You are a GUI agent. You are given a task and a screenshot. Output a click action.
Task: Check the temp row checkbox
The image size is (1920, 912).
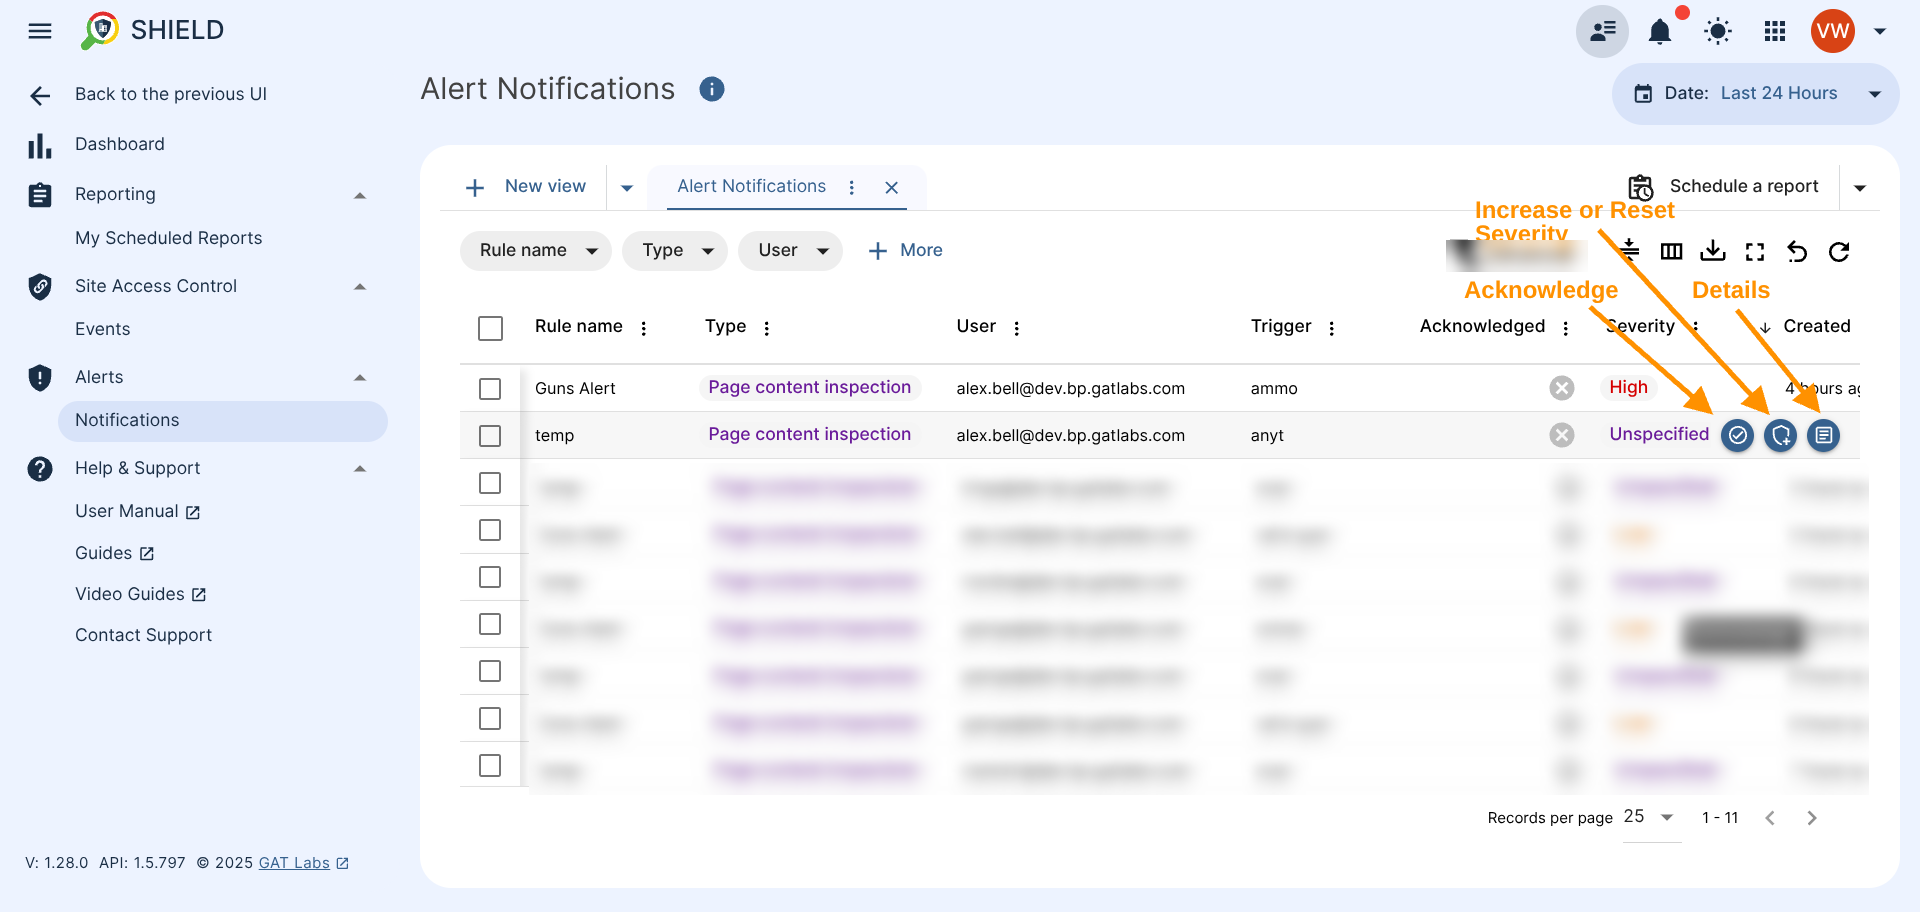pyautogui.click(x=490, y=436)
